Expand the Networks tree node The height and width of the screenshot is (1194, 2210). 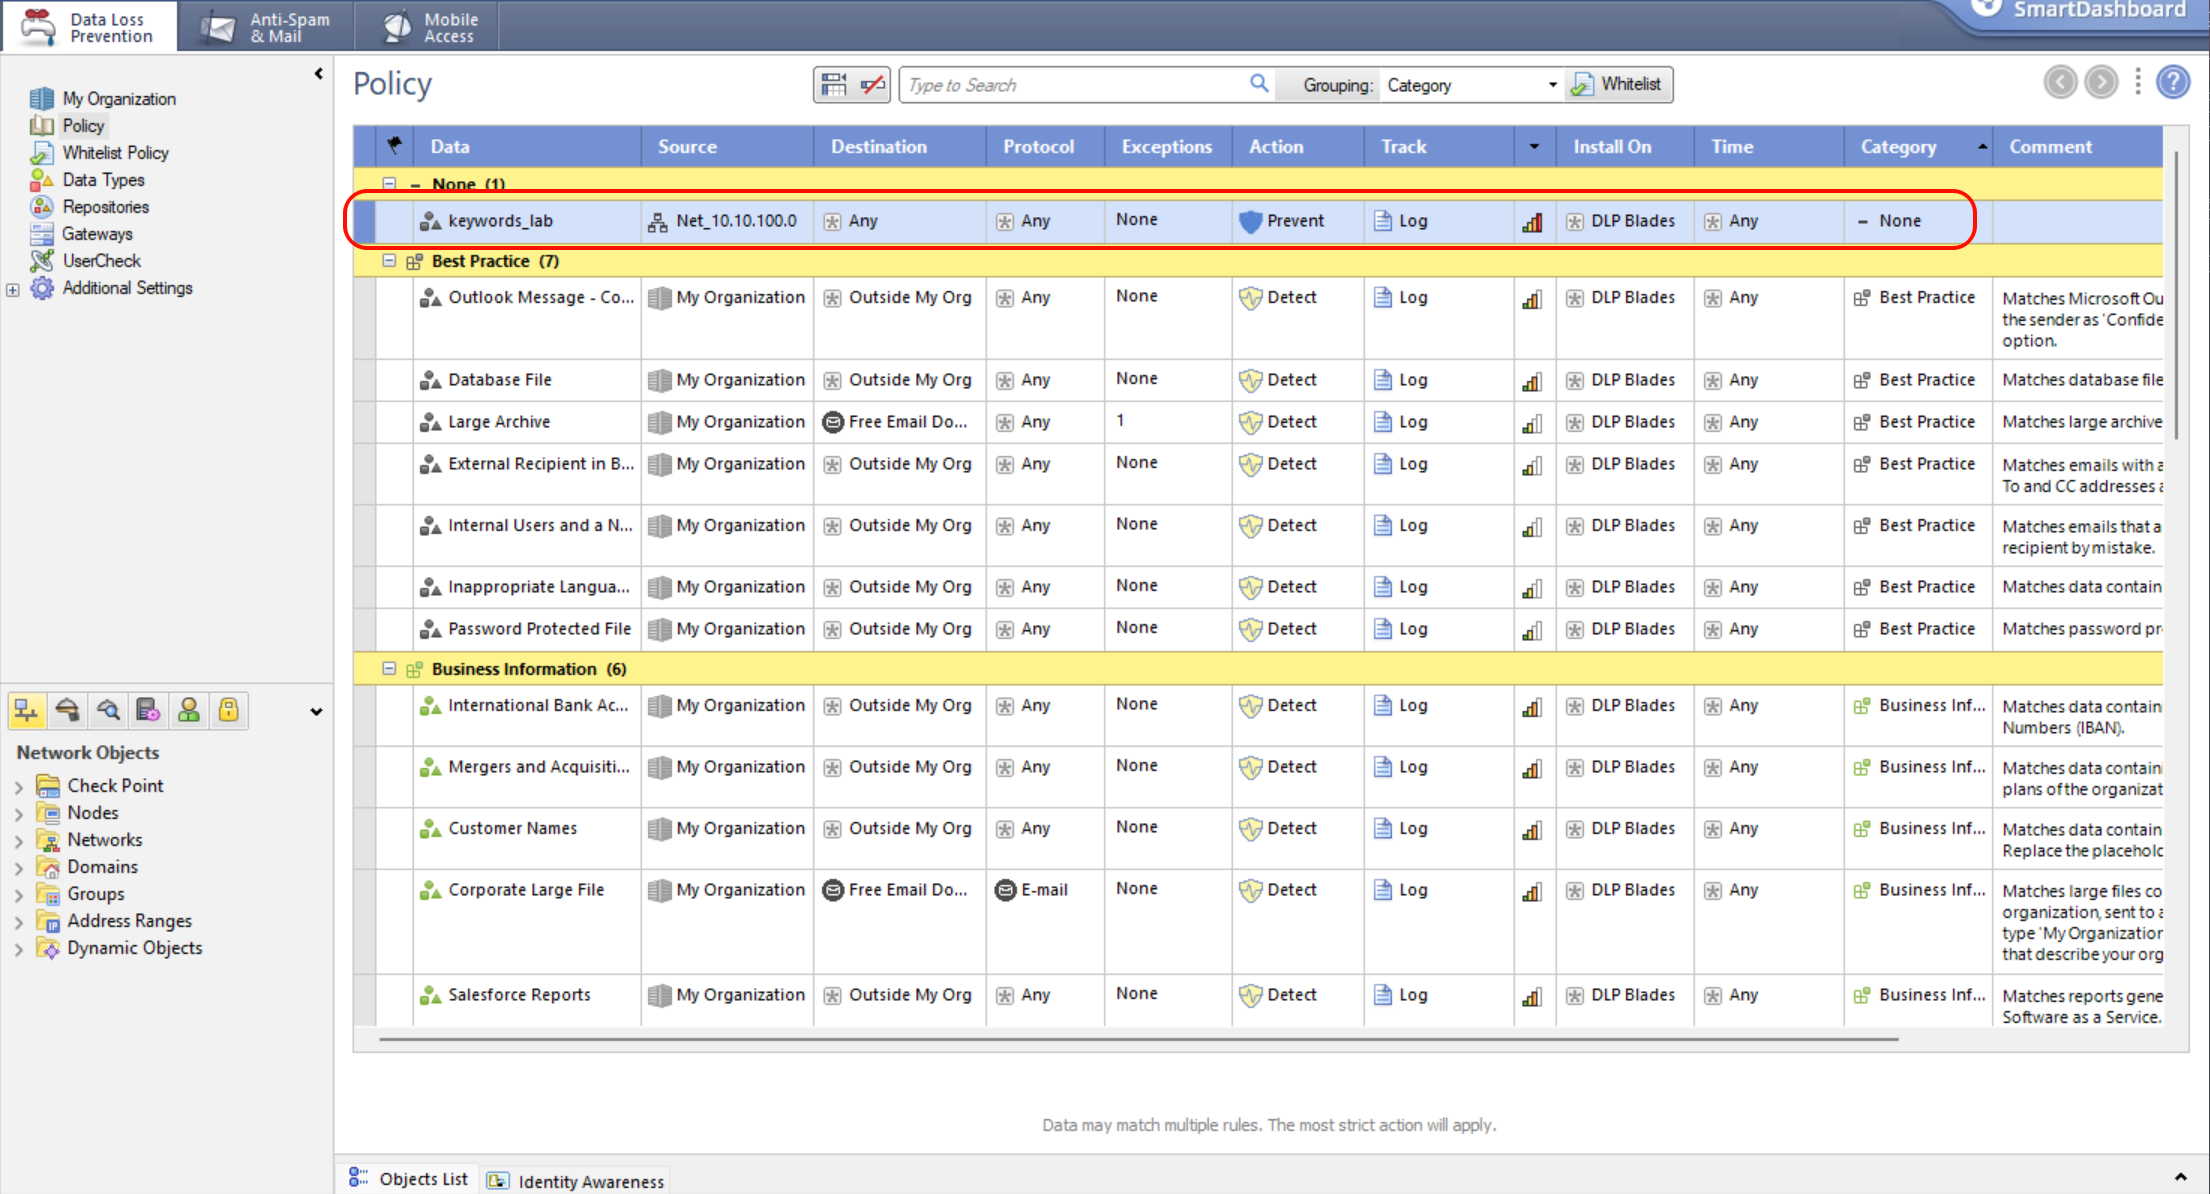18,841
